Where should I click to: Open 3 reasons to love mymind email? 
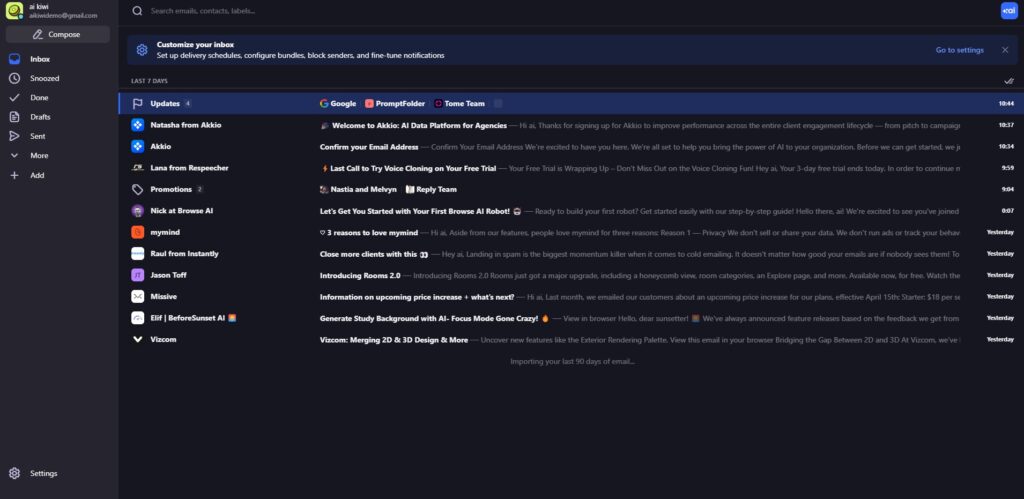pyautogui.click(x=571, y=233)
